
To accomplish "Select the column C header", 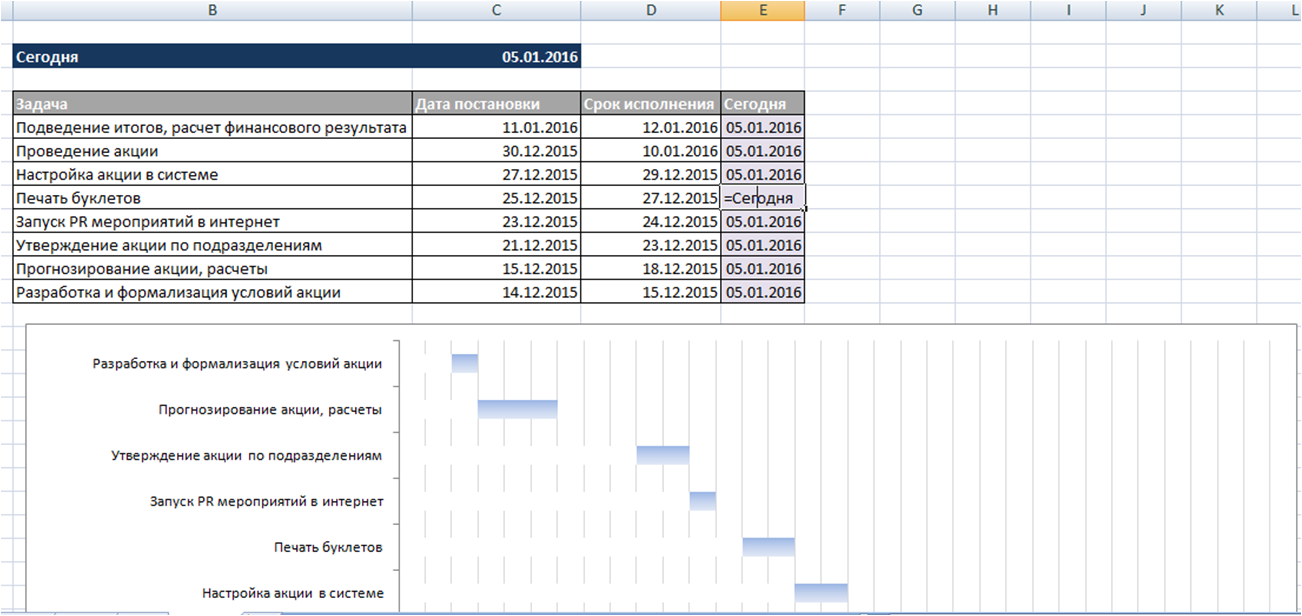I will point(496,10).
